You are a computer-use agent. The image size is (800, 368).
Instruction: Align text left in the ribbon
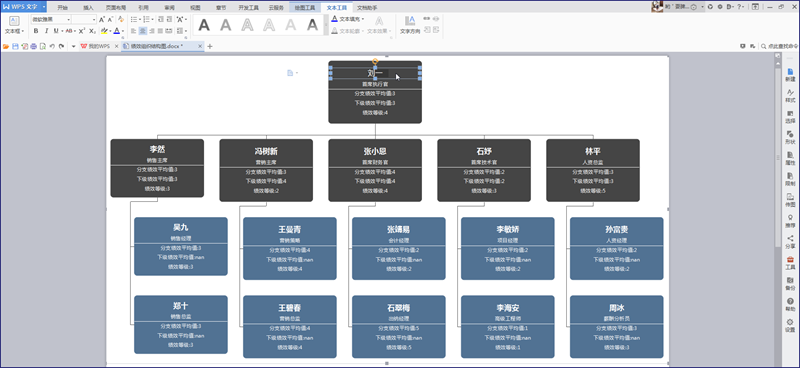(133, 31)
